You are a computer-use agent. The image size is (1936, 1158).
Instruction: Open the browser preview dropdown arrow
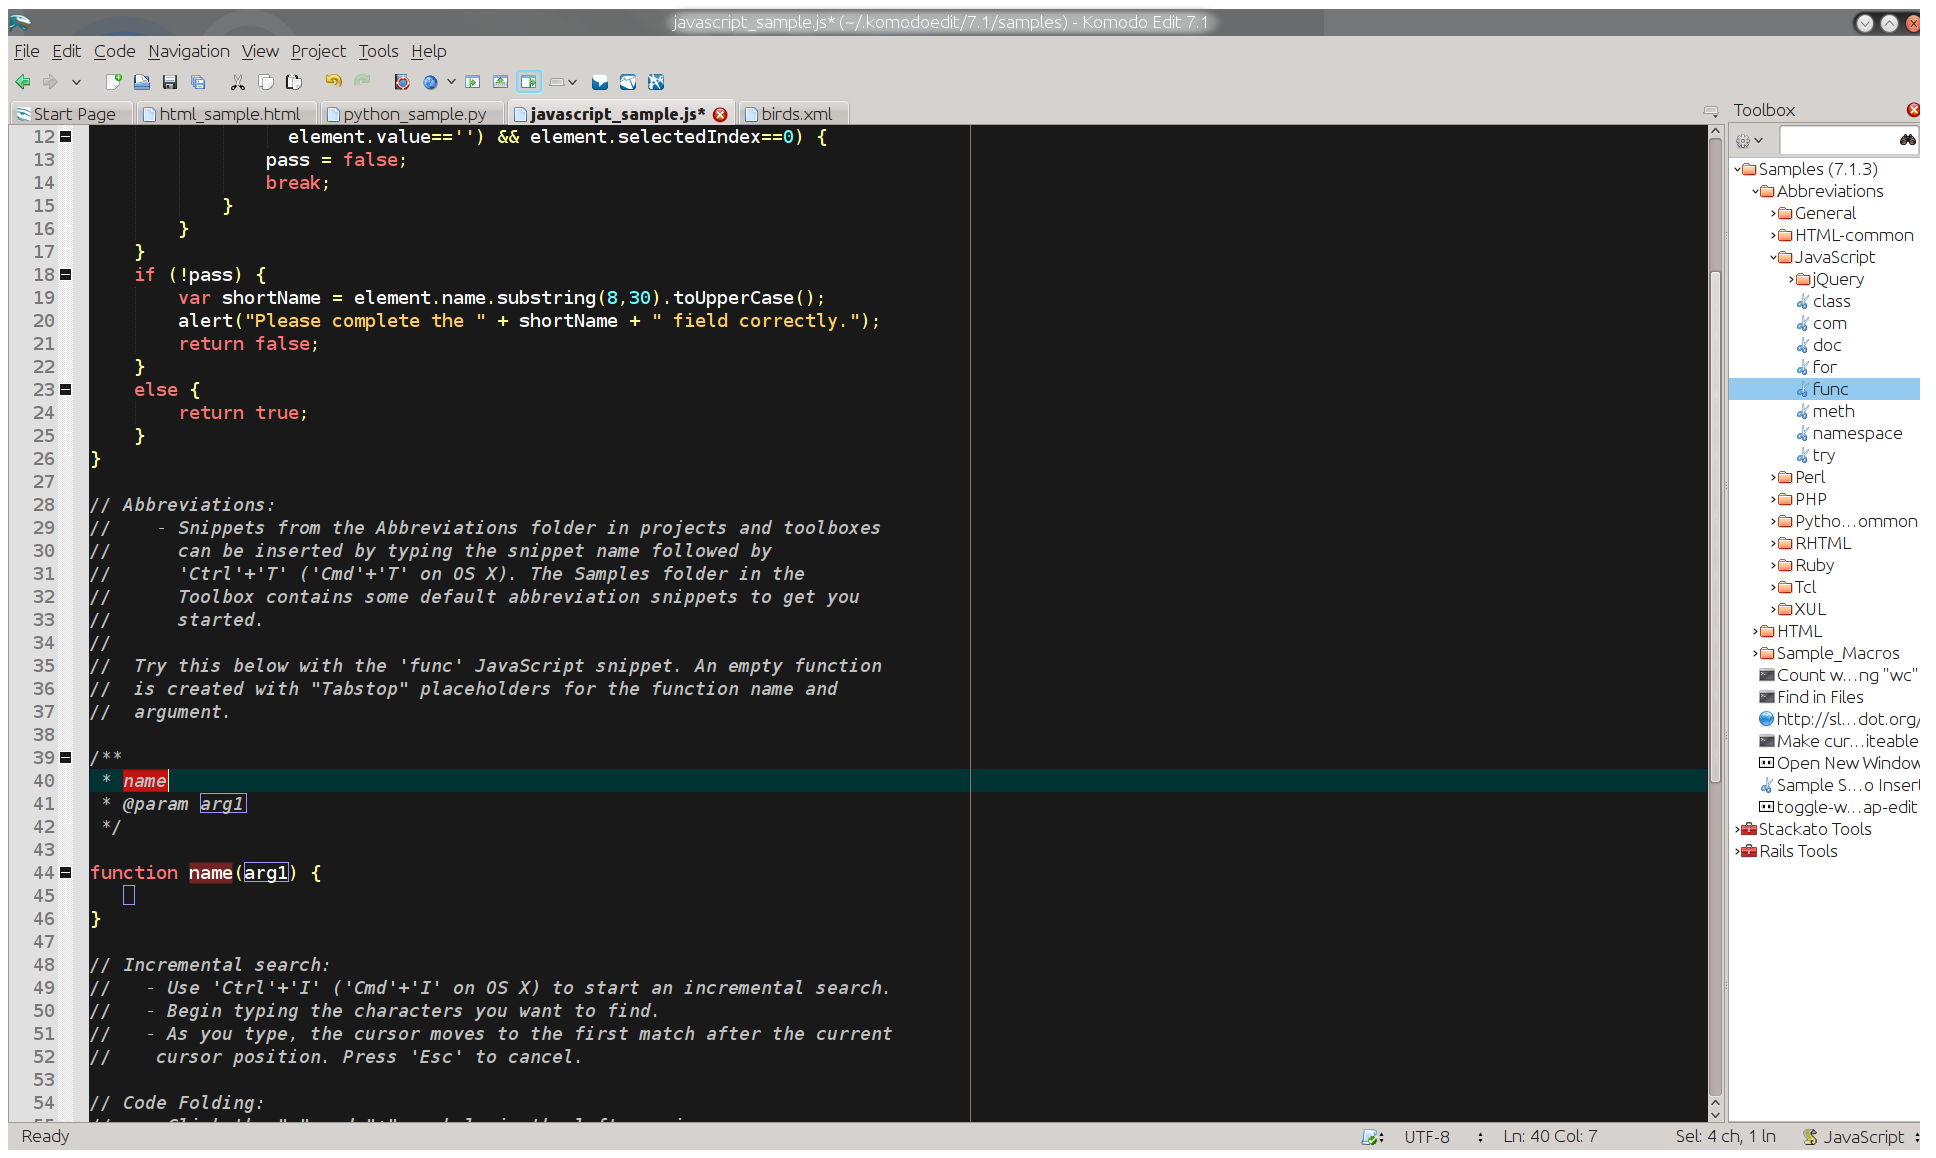click(451, 82)
